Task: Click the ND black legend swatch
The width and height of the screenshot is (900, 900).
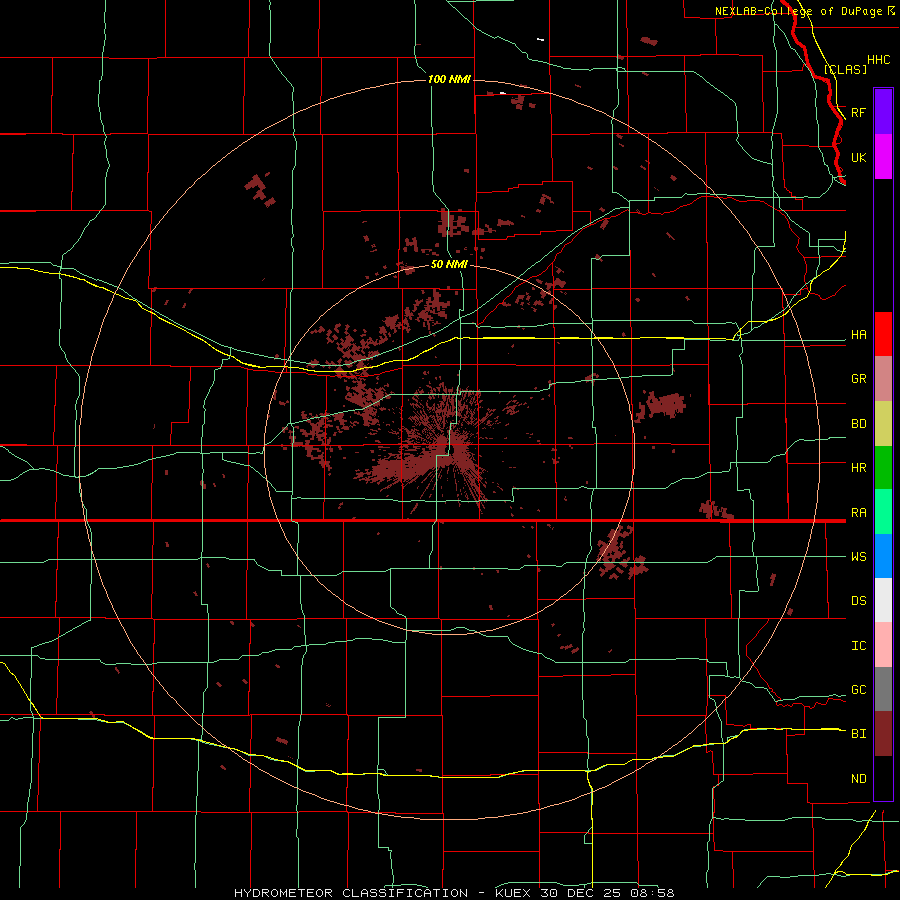Action: click(883, 778)
